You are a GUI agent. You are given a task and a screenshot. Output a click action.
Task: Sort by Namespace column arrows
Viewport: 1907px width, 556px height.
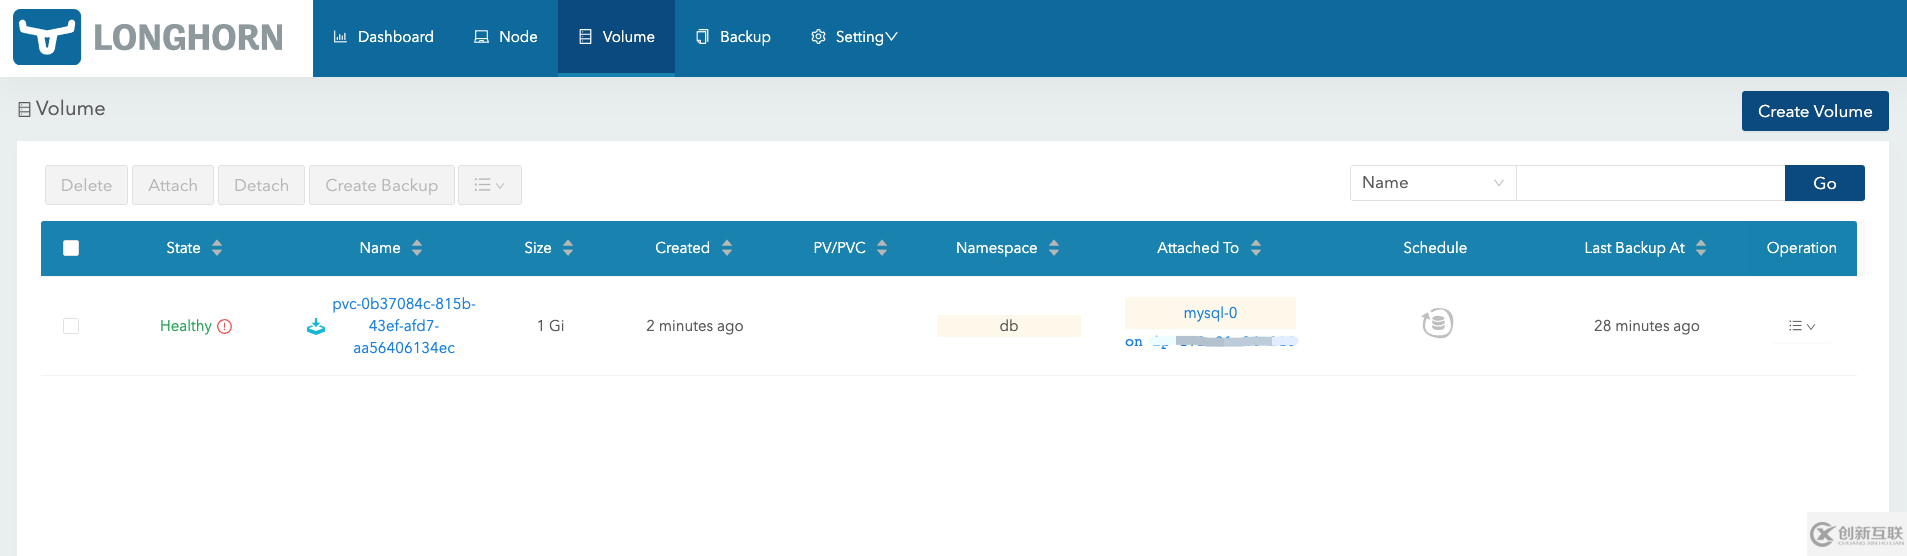[x=1054, y=248]
